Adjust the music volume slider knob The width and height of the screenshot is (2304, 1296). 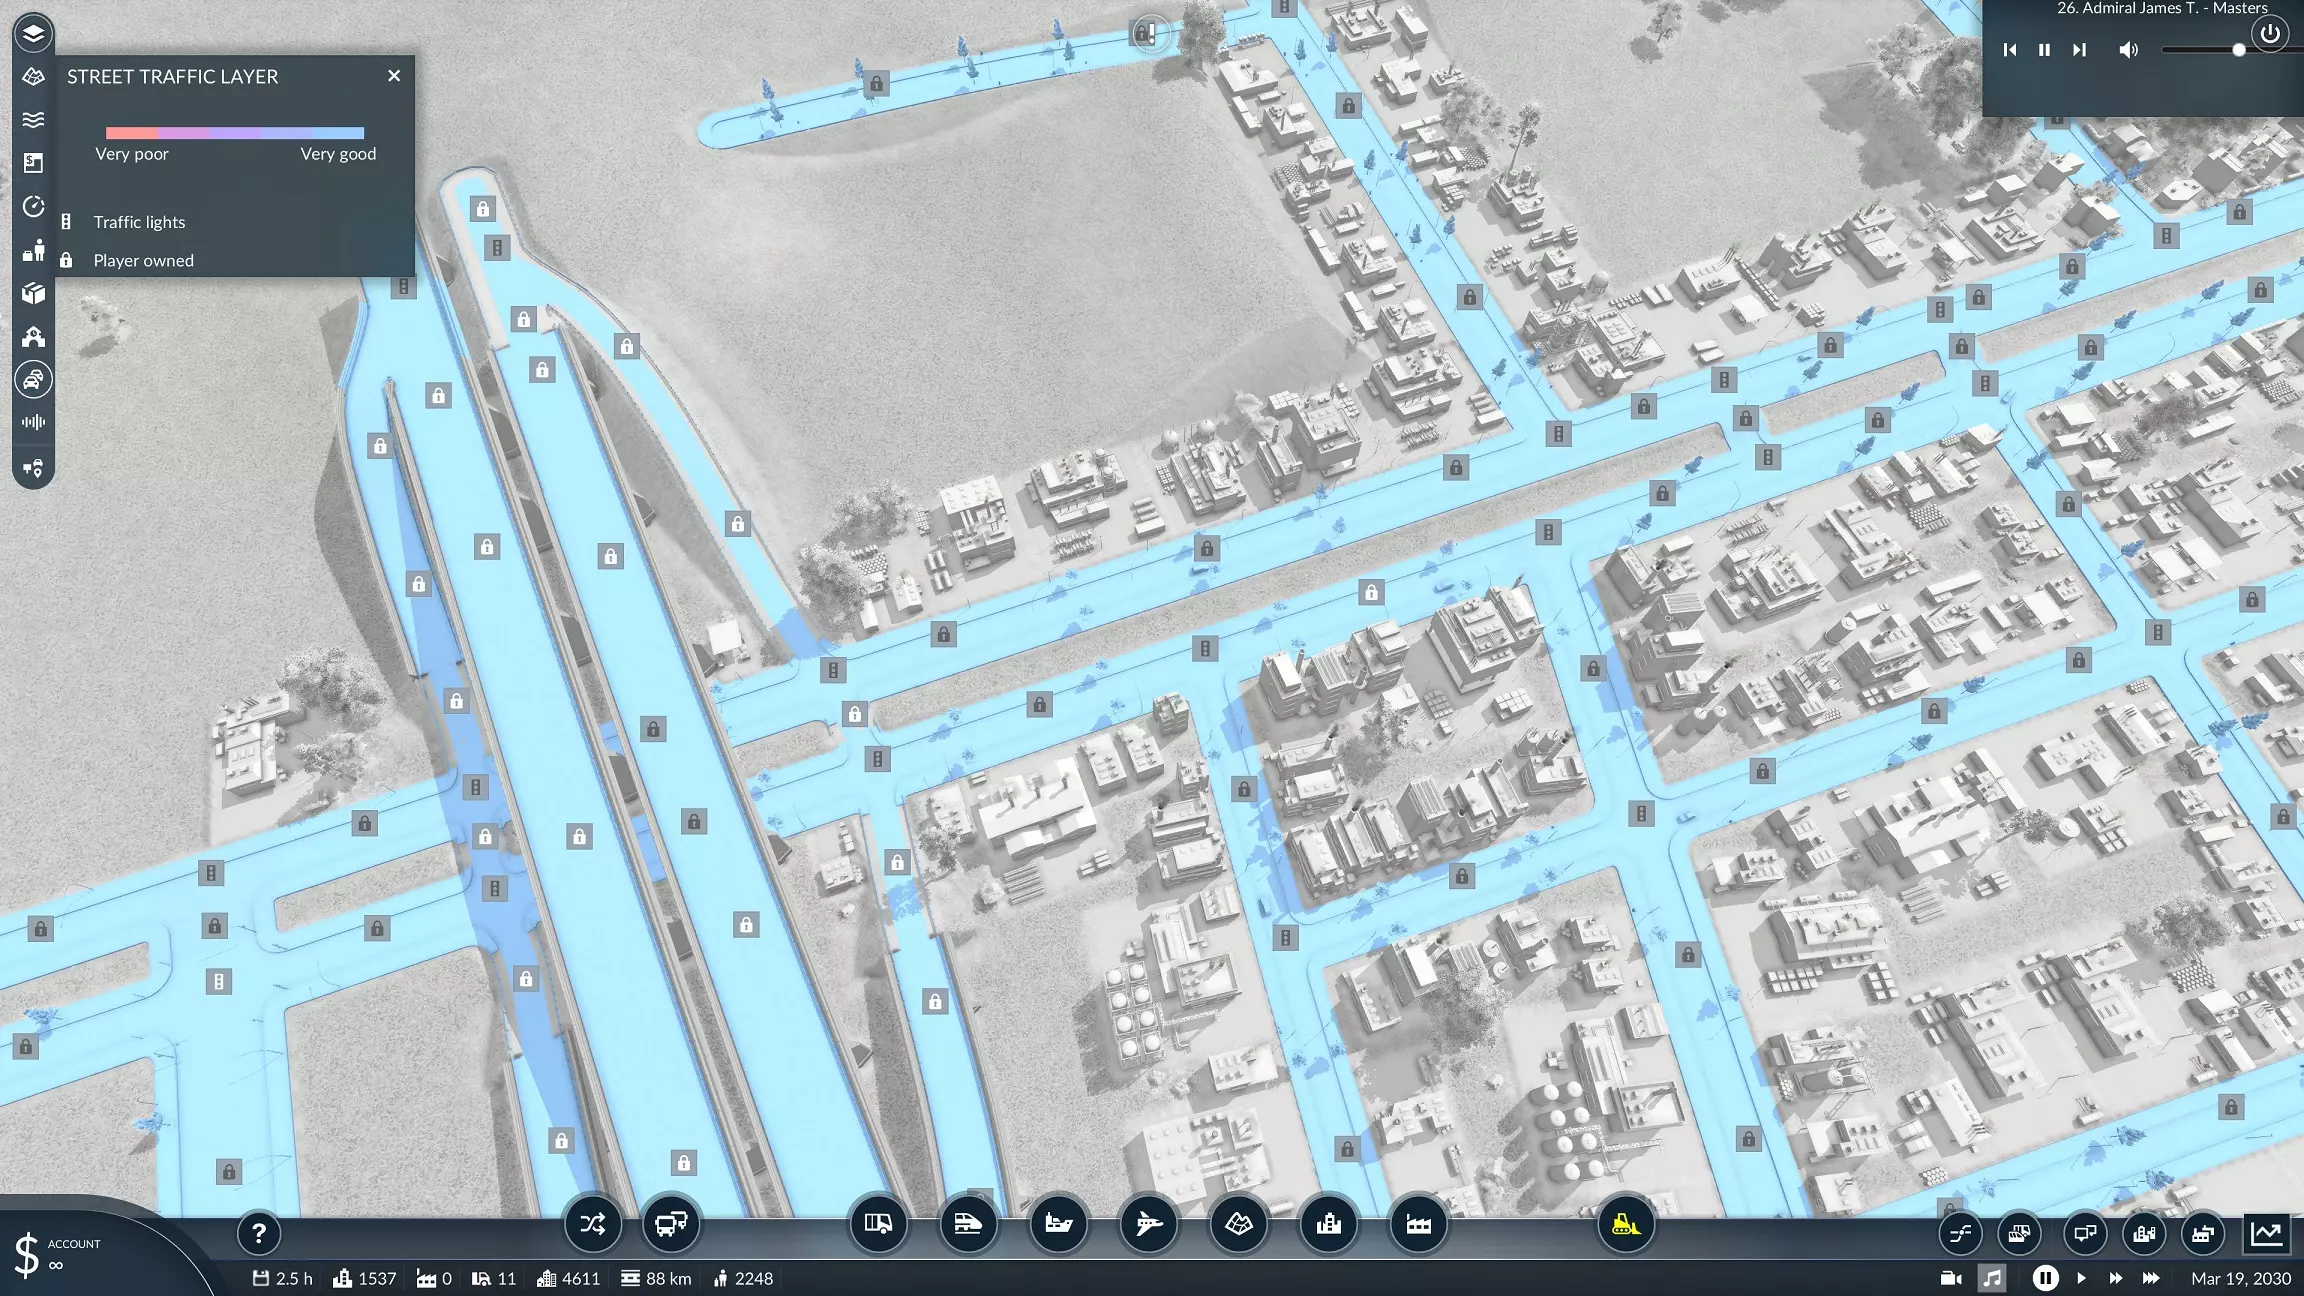click(x=2238, y=50)
